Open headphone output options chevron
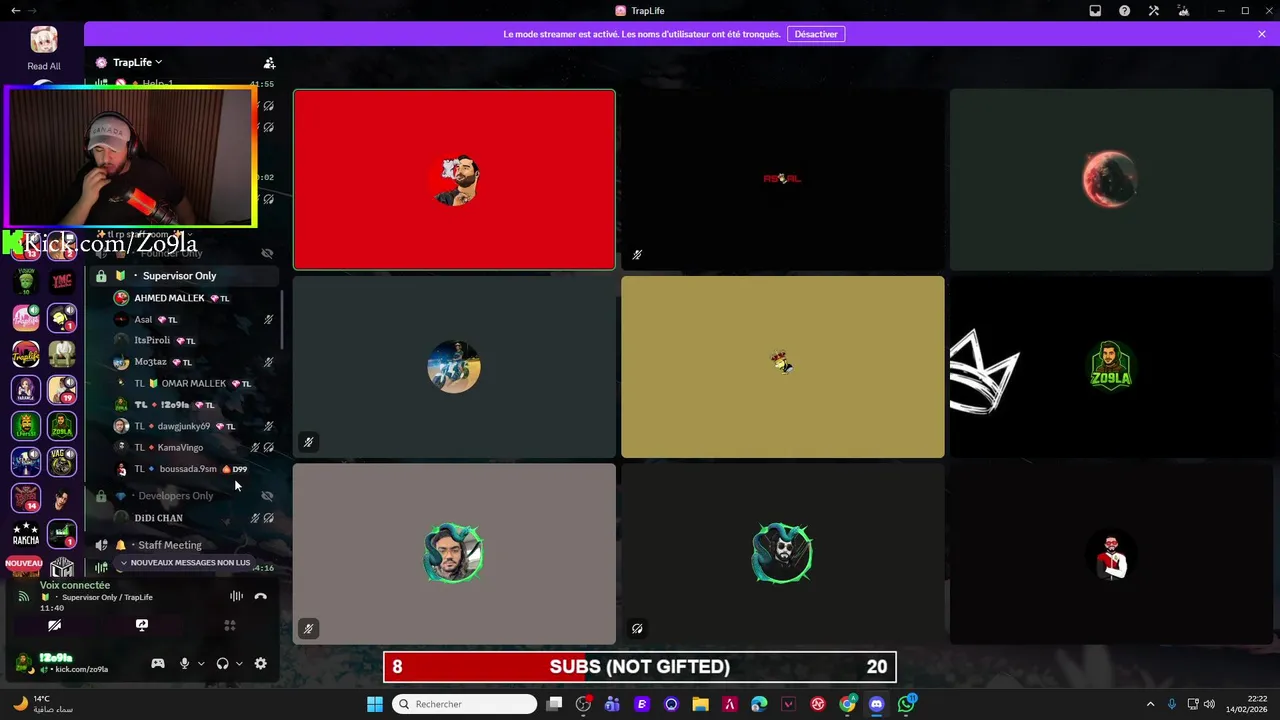This screenshot has height=720, width=1280. [239, 663]
